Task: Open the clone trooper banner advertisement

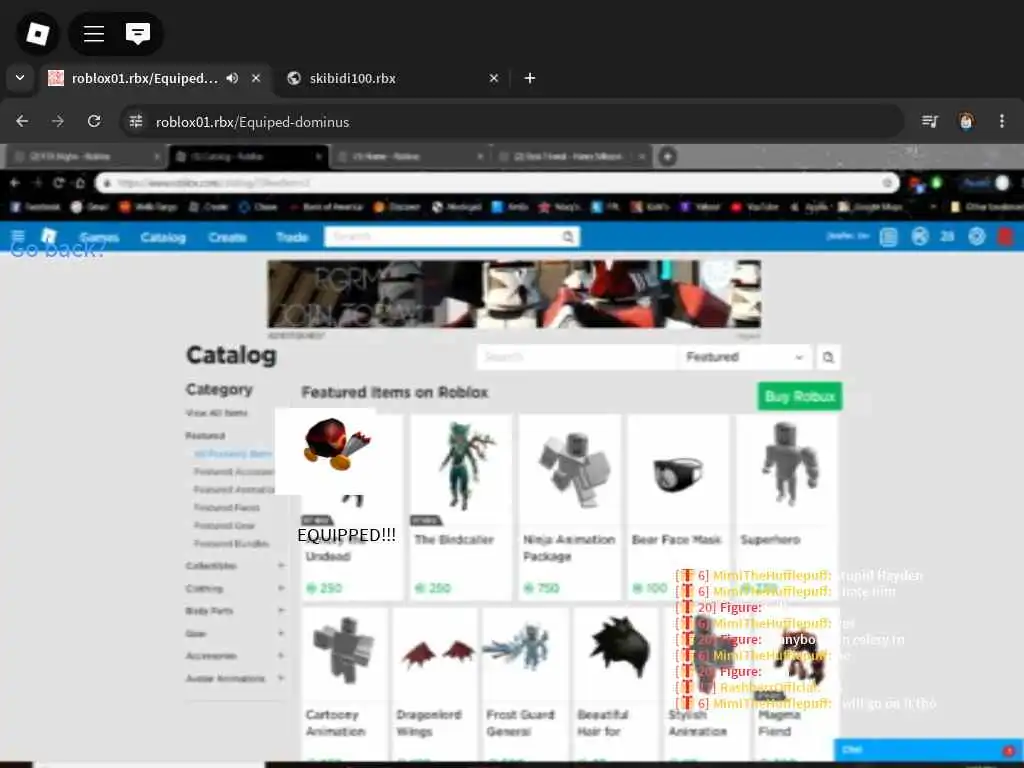Action: coord(514,294)
